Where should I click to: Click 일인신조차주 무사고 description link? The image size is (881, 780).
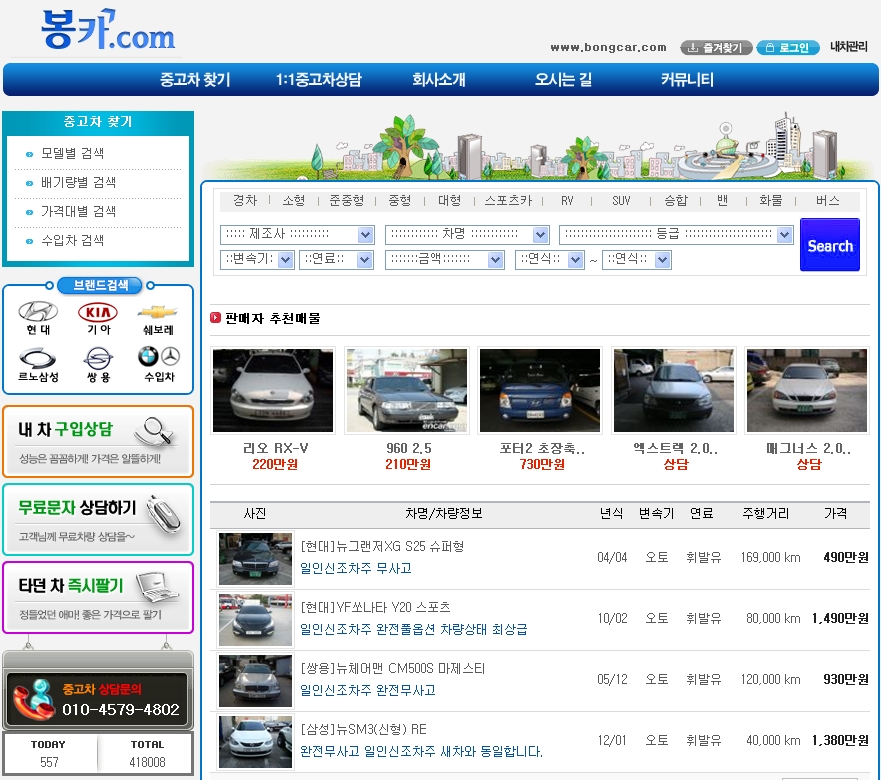click(356, 568)
